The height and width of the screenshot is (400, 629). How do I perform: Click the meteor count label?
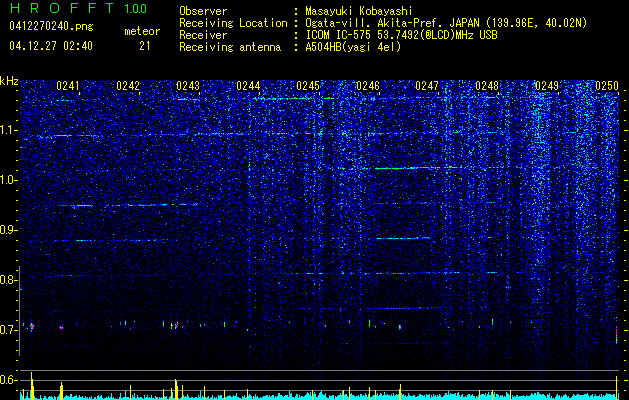point(142,31)
